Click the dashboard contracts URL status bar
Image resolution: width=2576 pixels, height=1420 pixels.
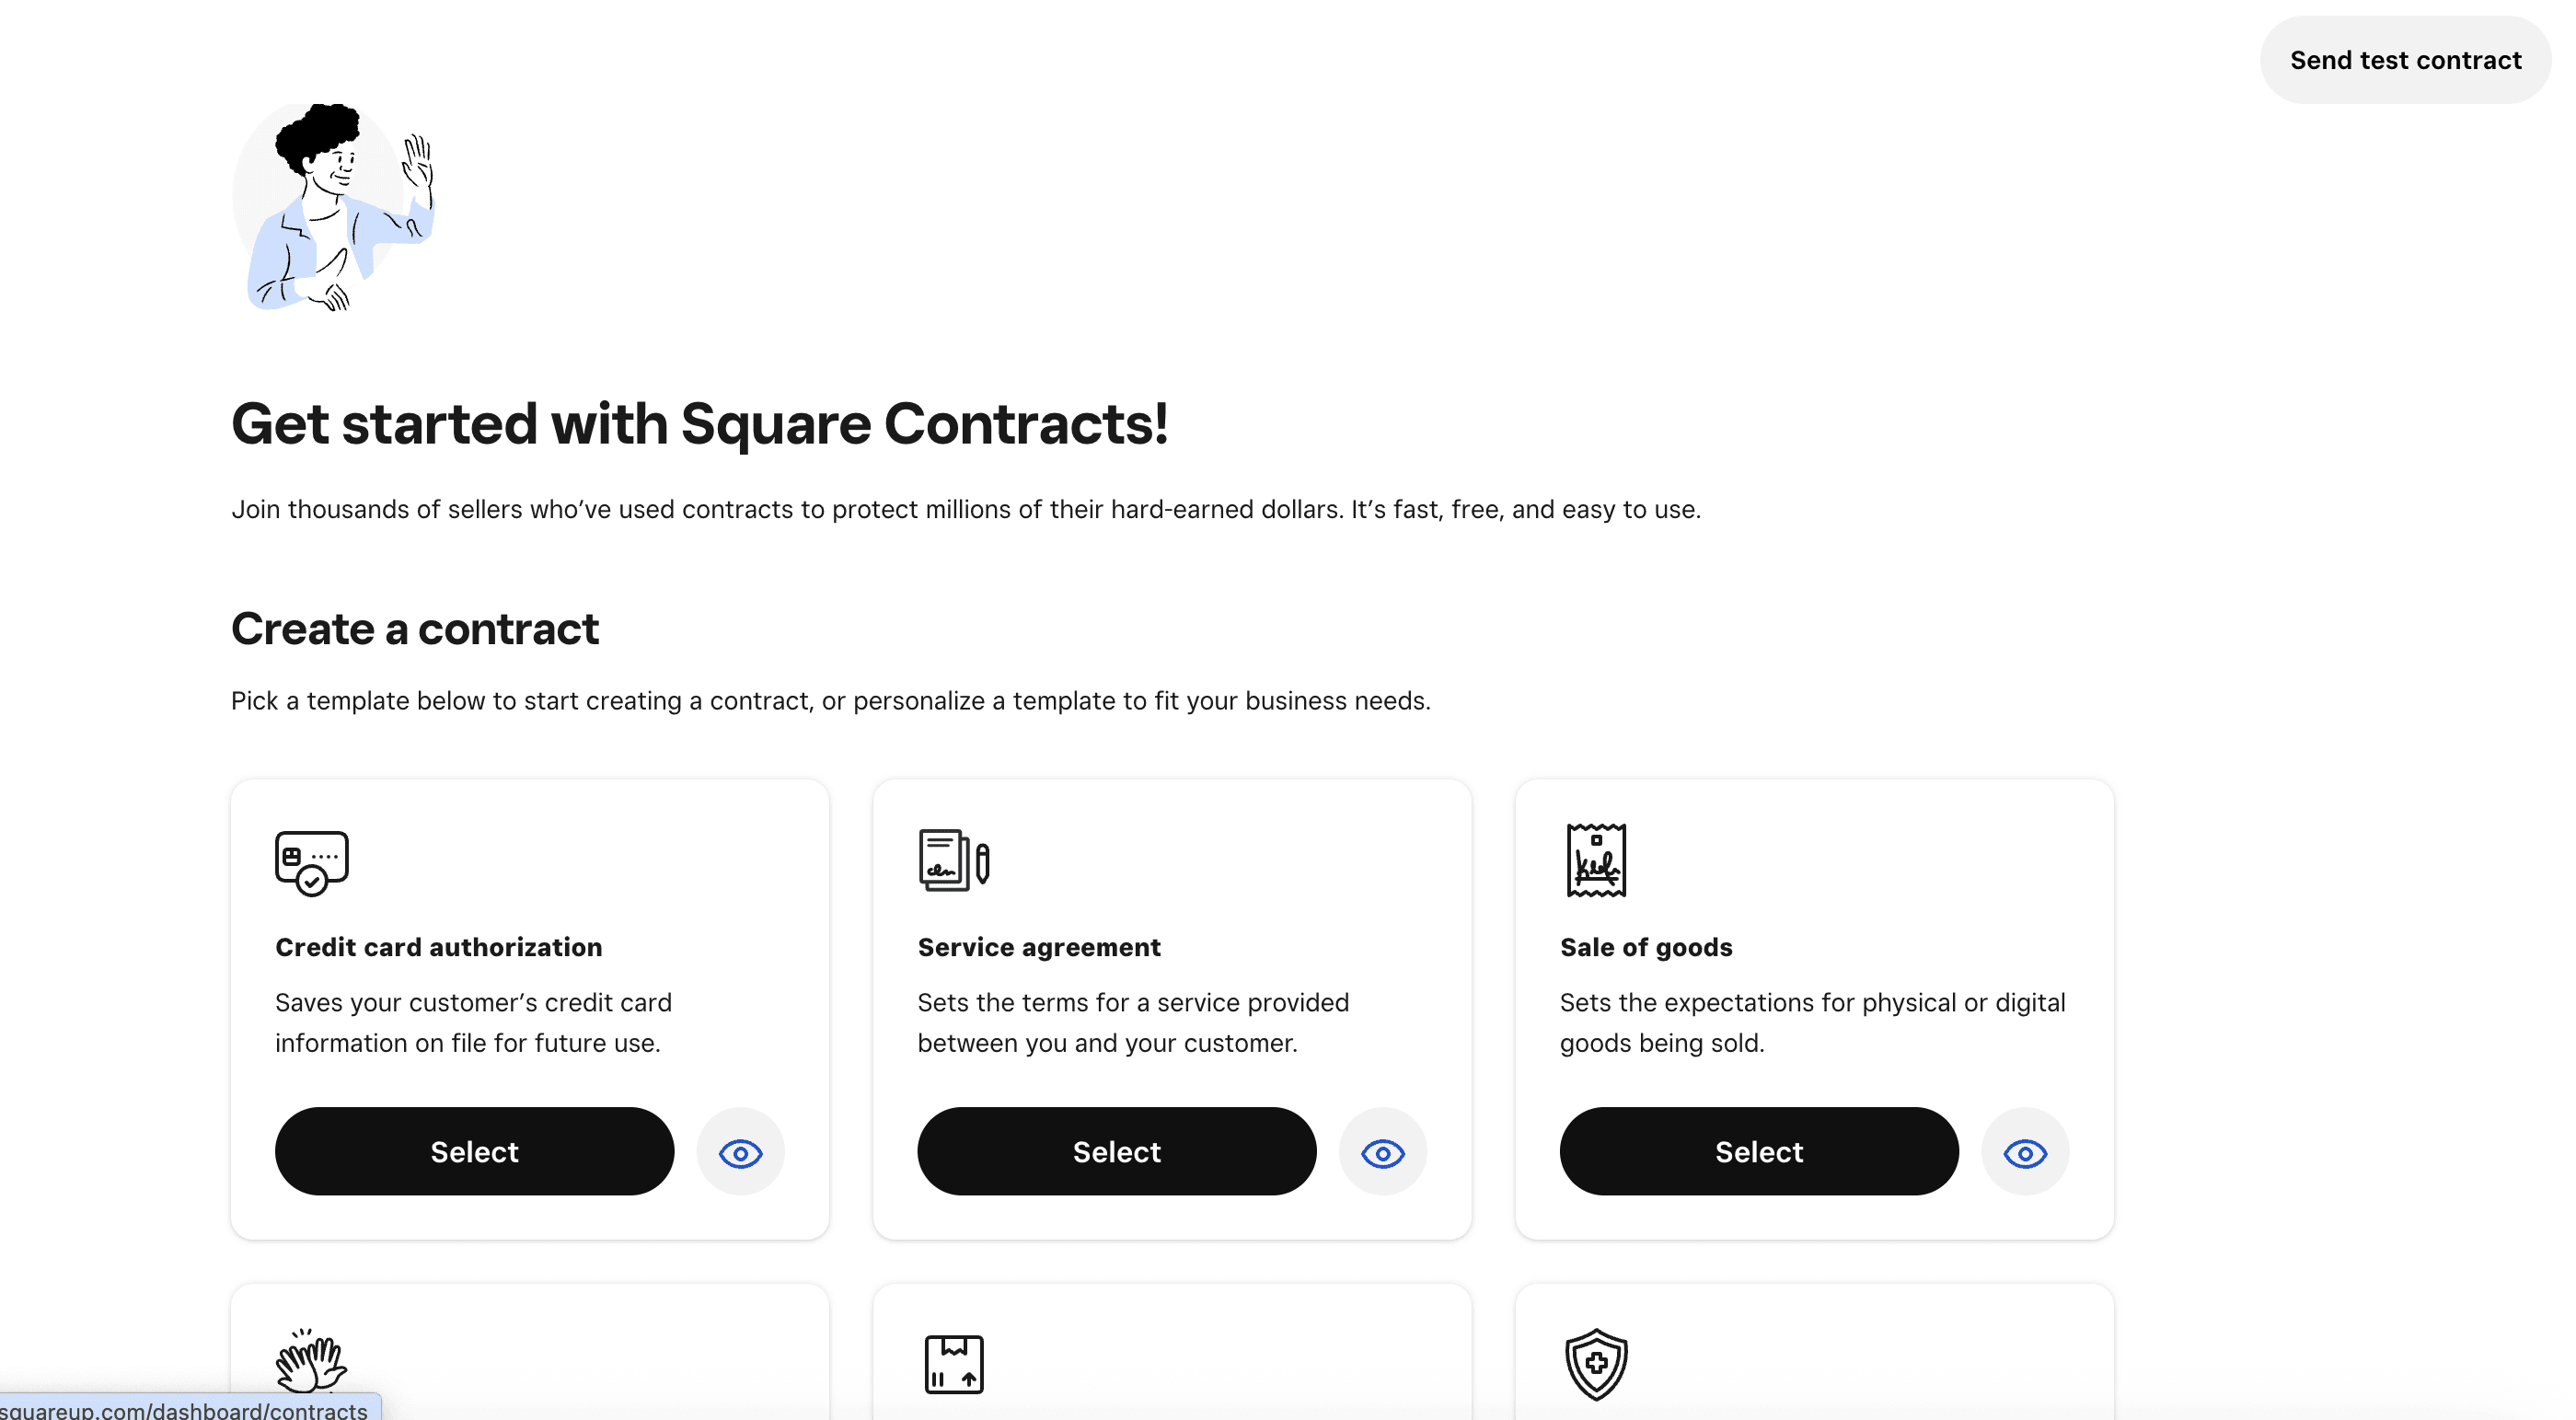coord(185,1409)
